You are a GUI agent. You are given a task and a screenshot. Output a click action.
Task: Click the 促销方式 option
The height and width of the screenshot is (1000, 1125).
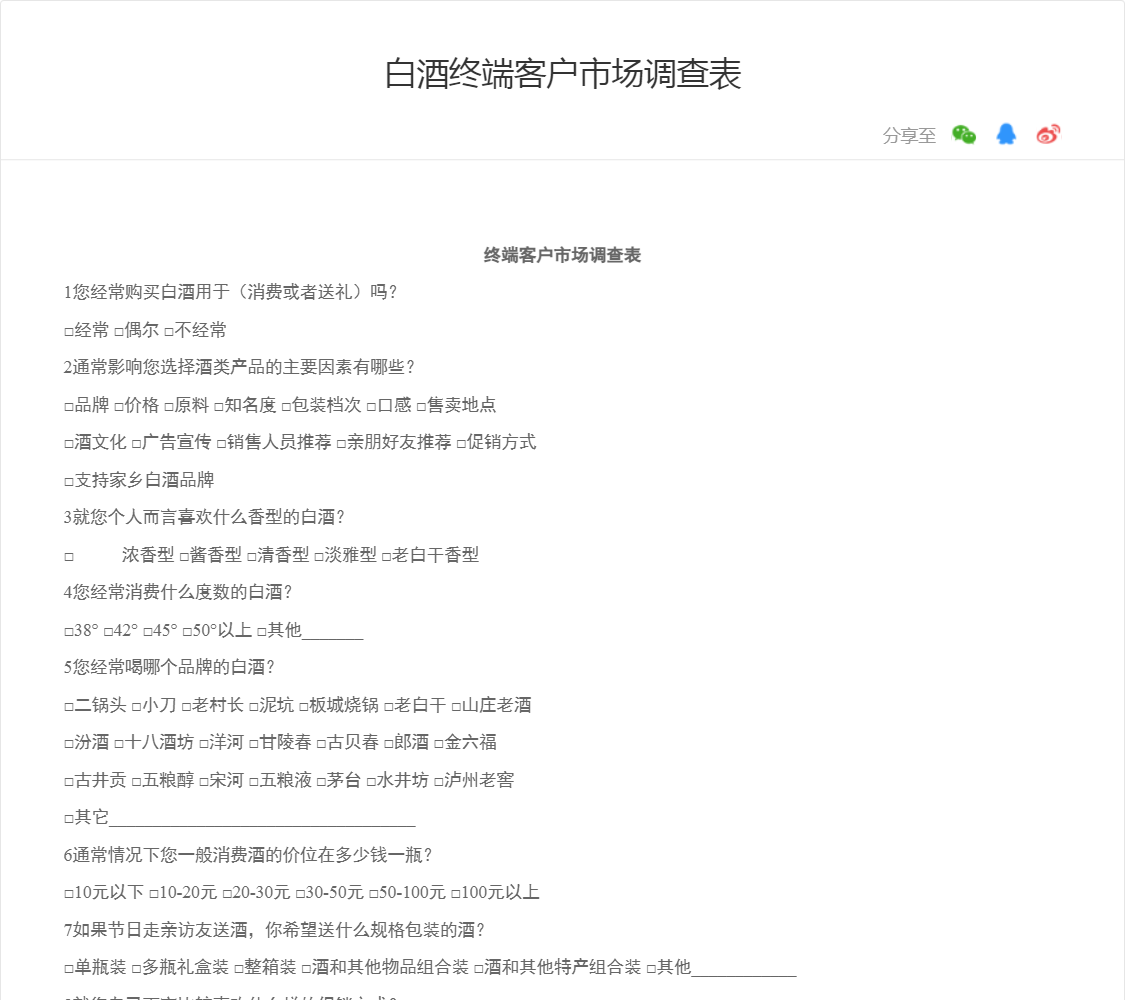click(x=496, y=442)
